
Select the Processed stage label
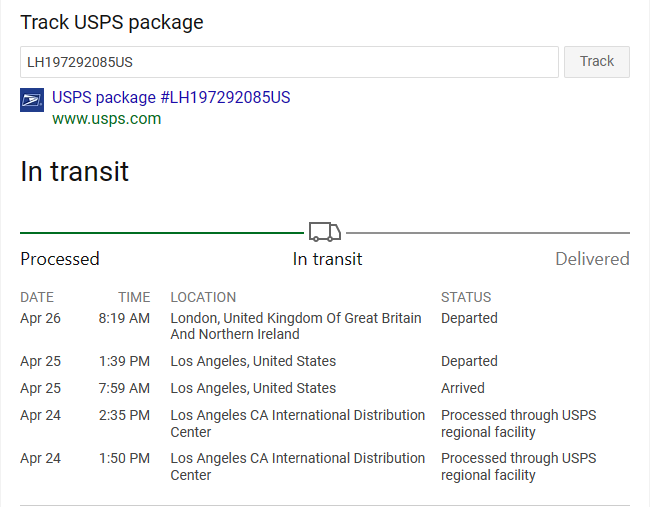[x=60, y=259]
